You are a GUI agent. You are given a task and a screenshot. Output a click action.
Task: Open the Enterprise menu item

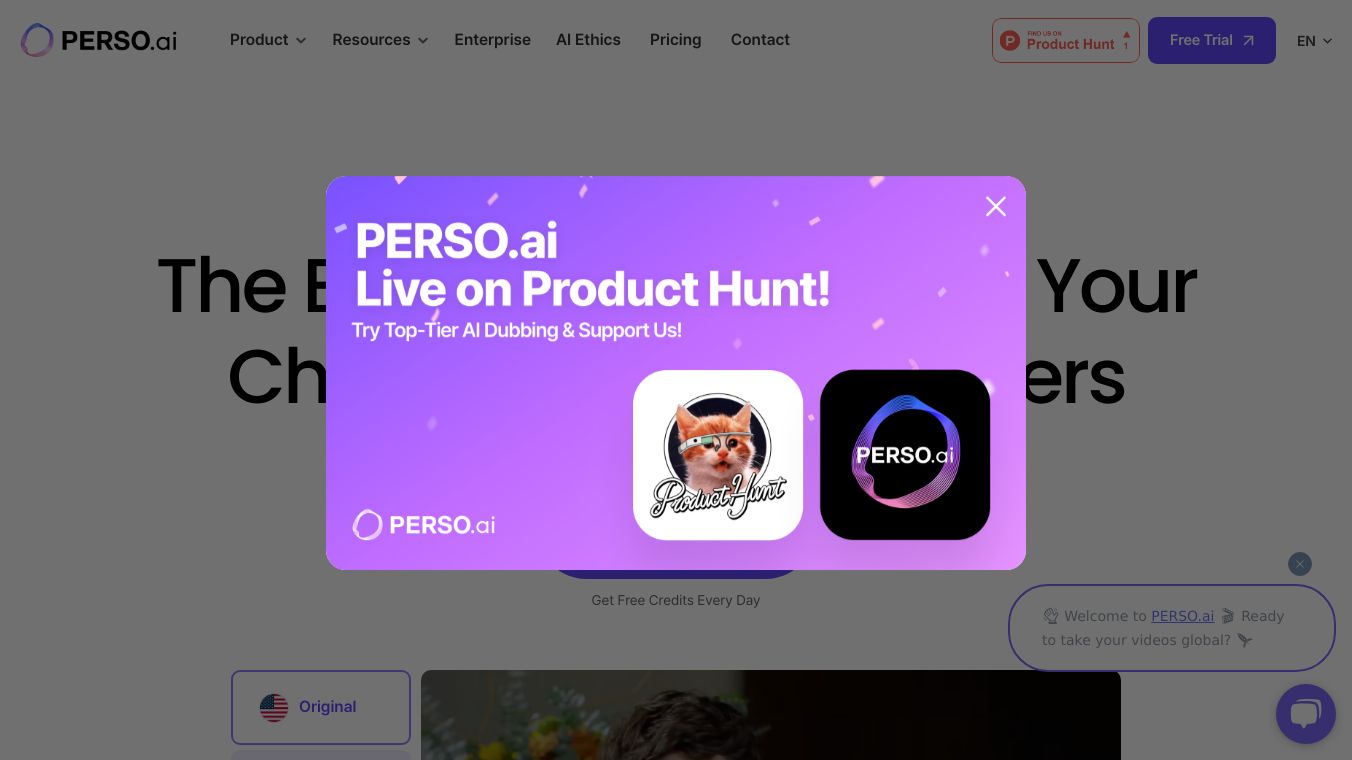pos(492,40)
